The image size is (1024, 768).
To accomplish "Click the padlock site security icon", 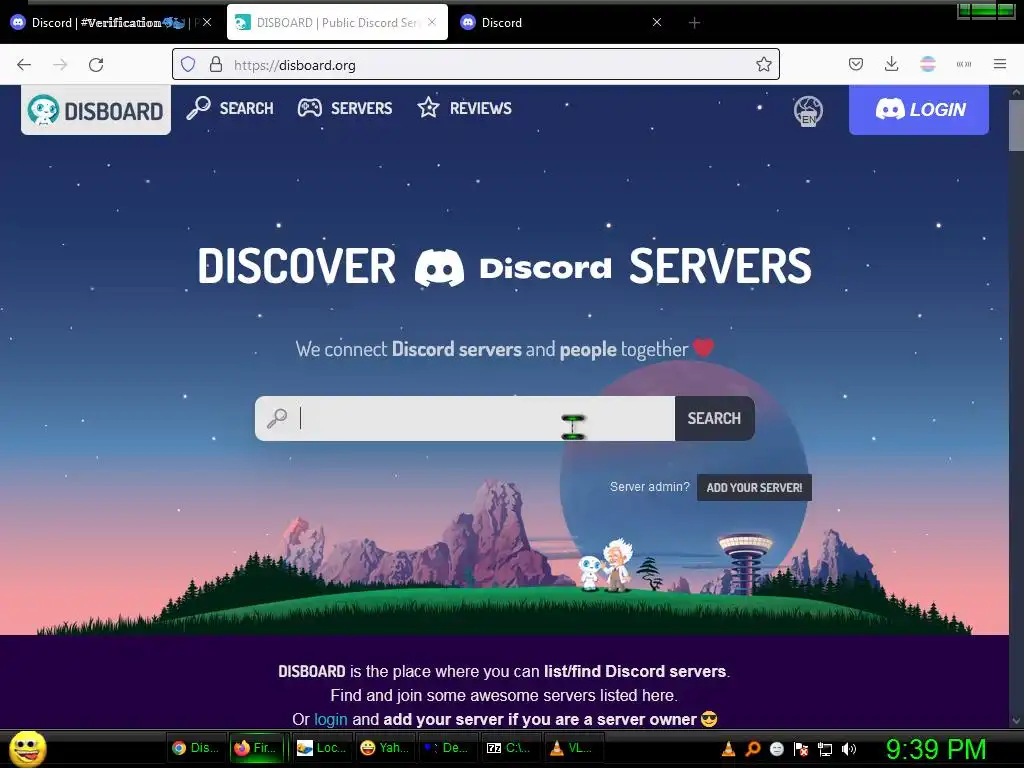I will tap(216, 65).
